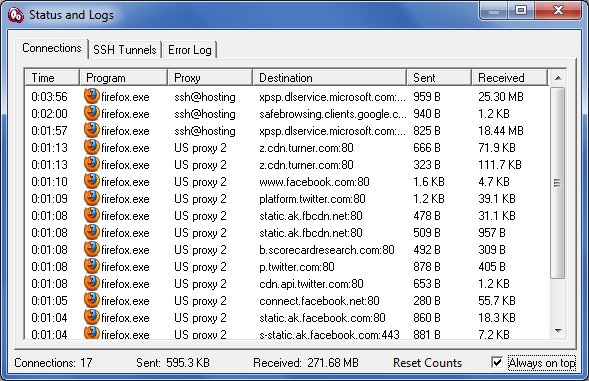Viewport: 589px width, 381px height.
Task: Click Firefox icon in the 71.9 KB row
Action: (92, 147)
